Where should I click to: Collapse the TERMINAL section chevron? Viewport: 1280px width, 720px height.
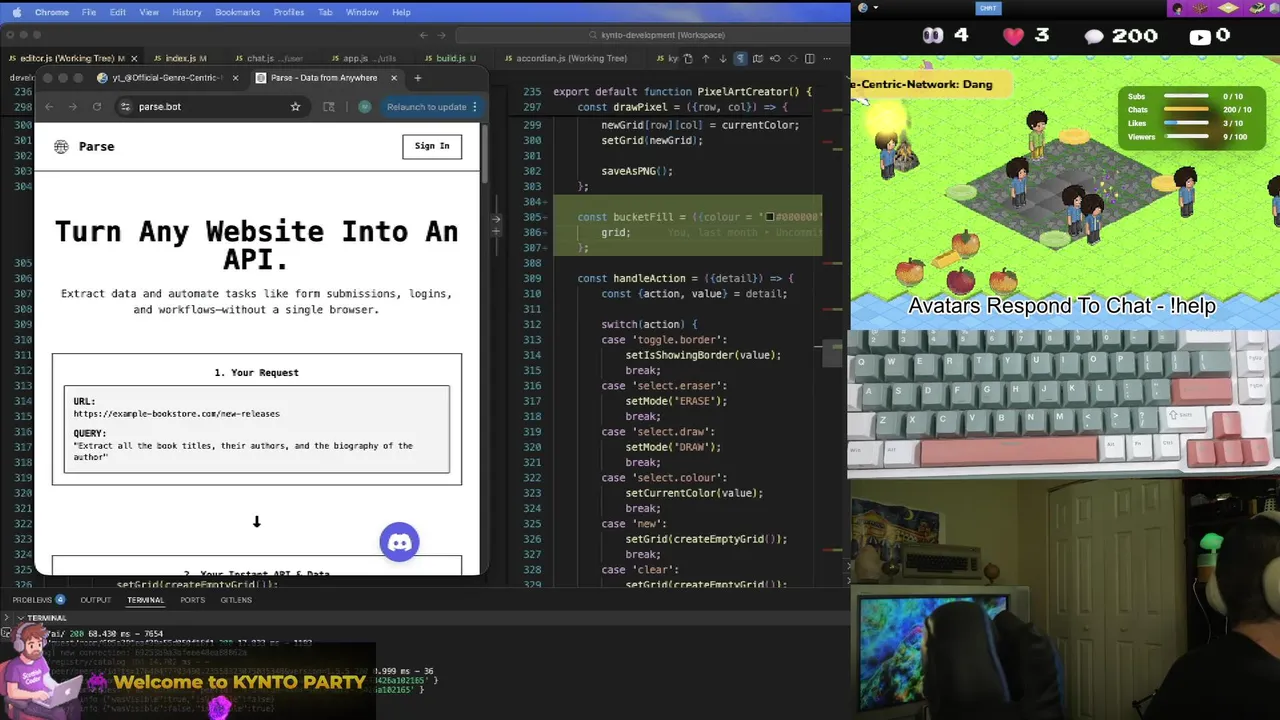tap(20, 618)
